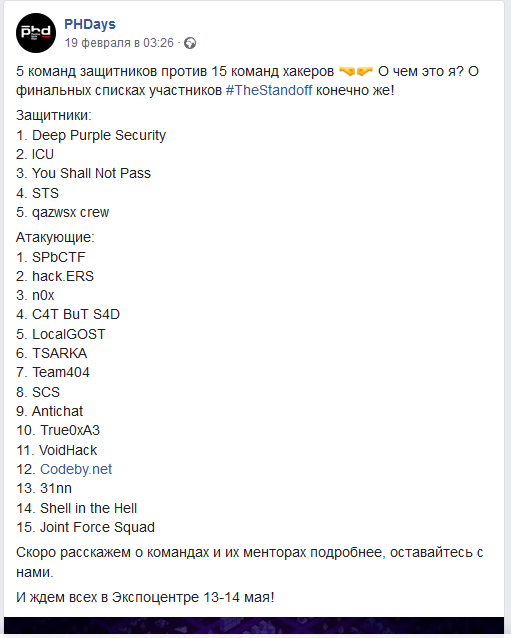
Task: Open the Codeby.net link
Action: [76, 469]
